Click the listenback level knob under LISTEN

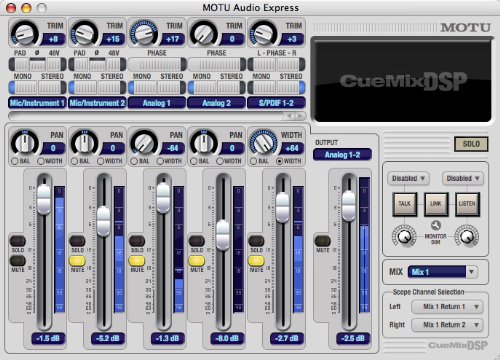coord(467,236)
